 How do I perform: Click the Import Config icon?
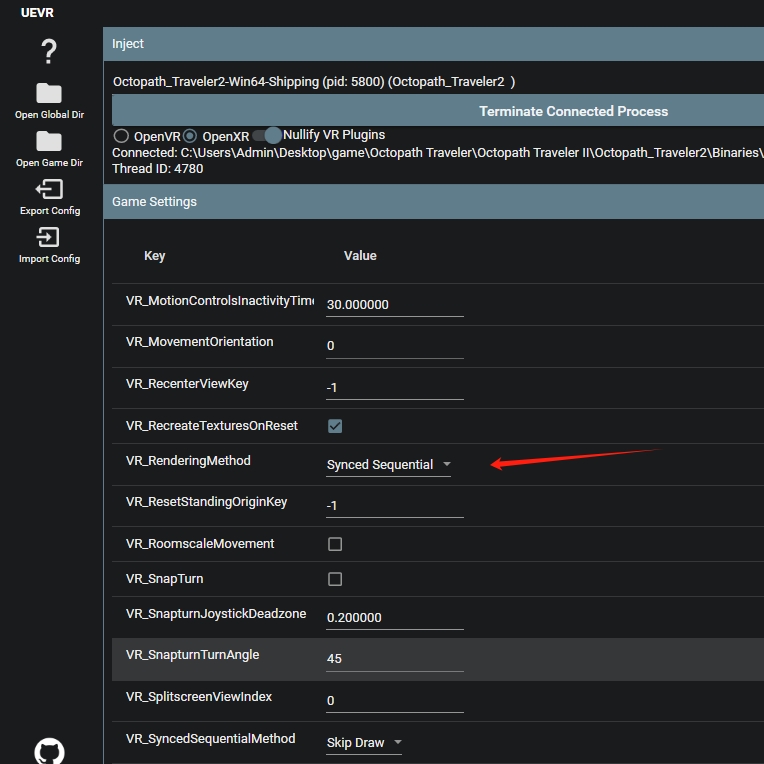pyautogui.click(x=49, y=237)
